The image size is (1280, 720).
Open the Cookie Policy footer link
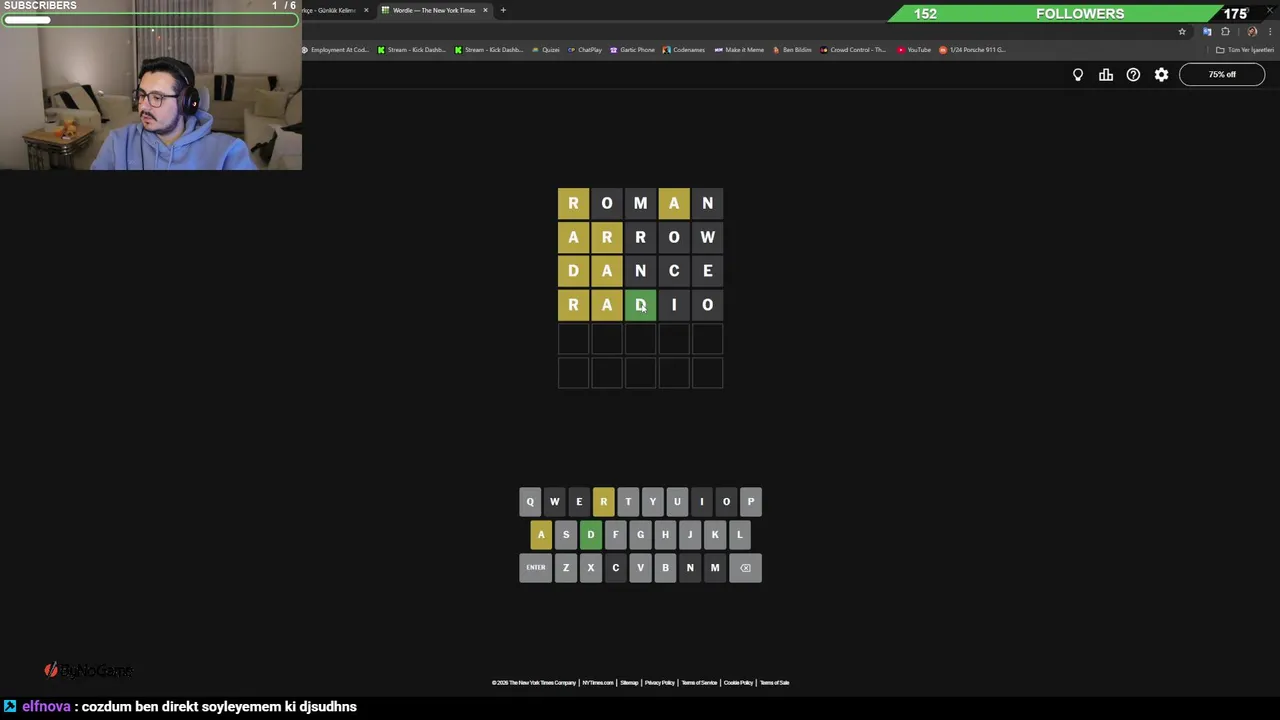(738, 683)
